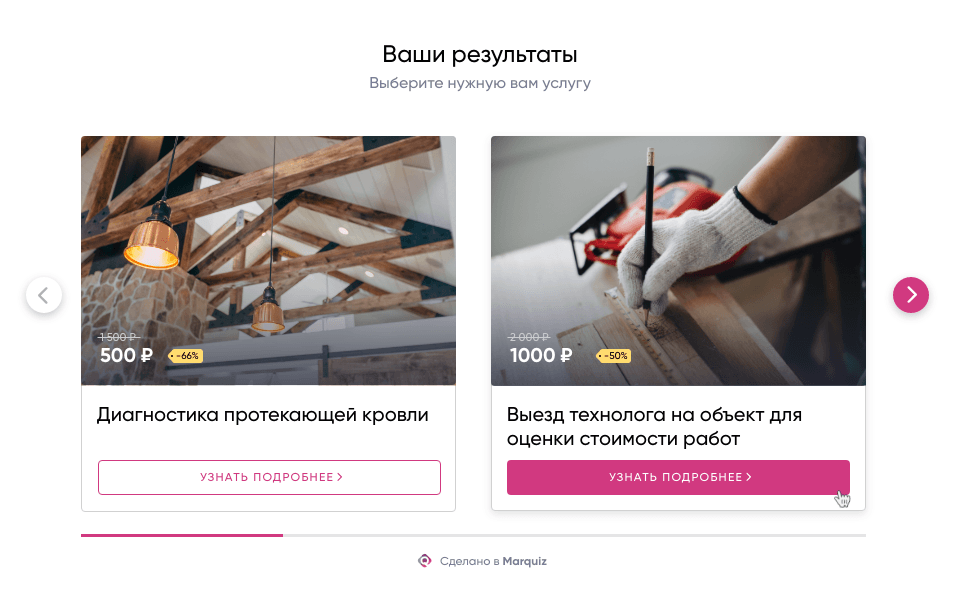Click the -66% discount tag badge
Screen dimensions: 960x590
186,356
